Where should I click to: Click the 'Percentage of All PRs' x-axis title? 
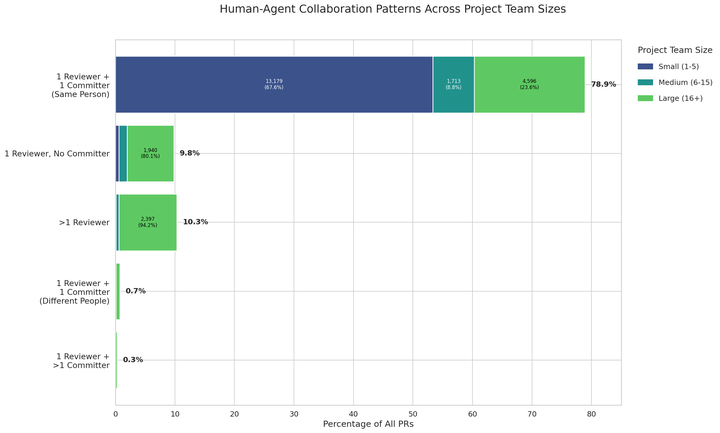pos(368,424)
